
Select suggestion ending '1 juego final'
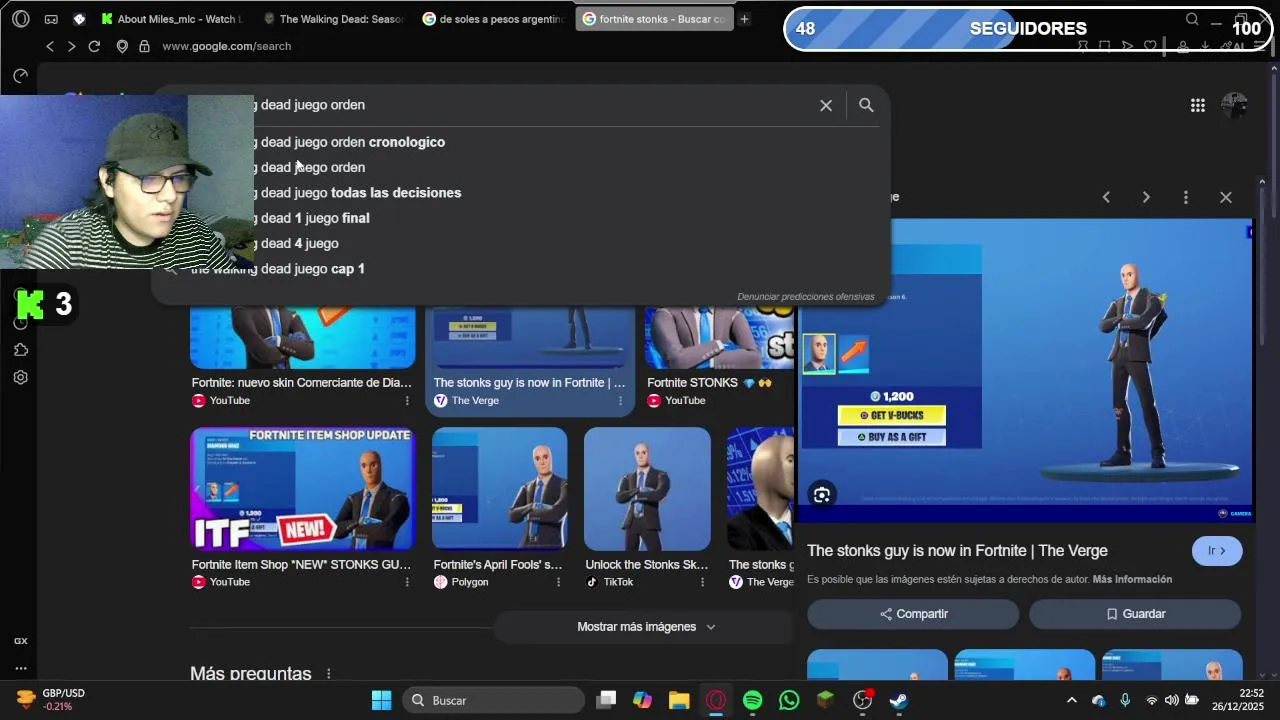click(520, 218)
